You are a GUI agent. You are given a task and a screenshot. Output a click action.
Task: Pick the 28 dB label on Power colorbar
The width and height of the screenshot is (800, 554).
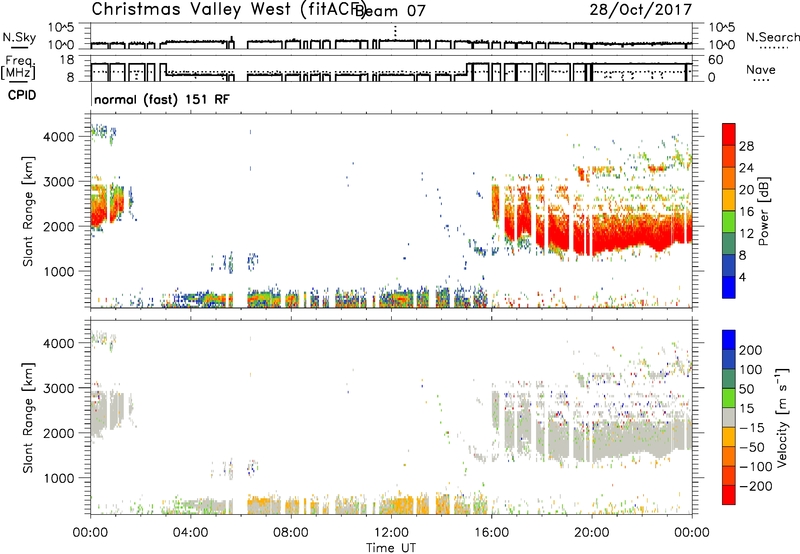pyautogui.click(x=746, y=146)
